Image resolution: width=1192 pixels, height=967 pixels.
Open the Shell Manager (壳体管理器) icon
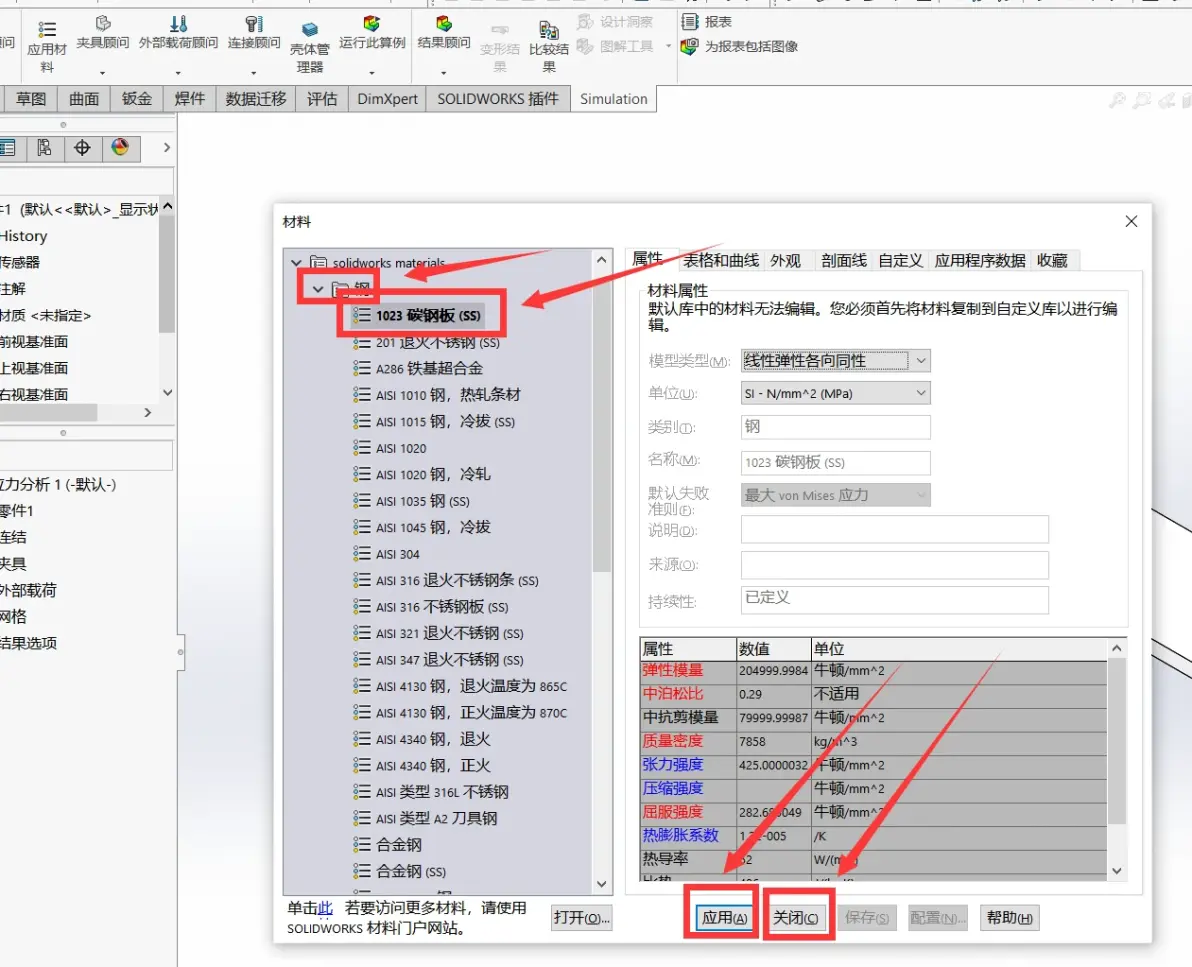pos(309,30)
